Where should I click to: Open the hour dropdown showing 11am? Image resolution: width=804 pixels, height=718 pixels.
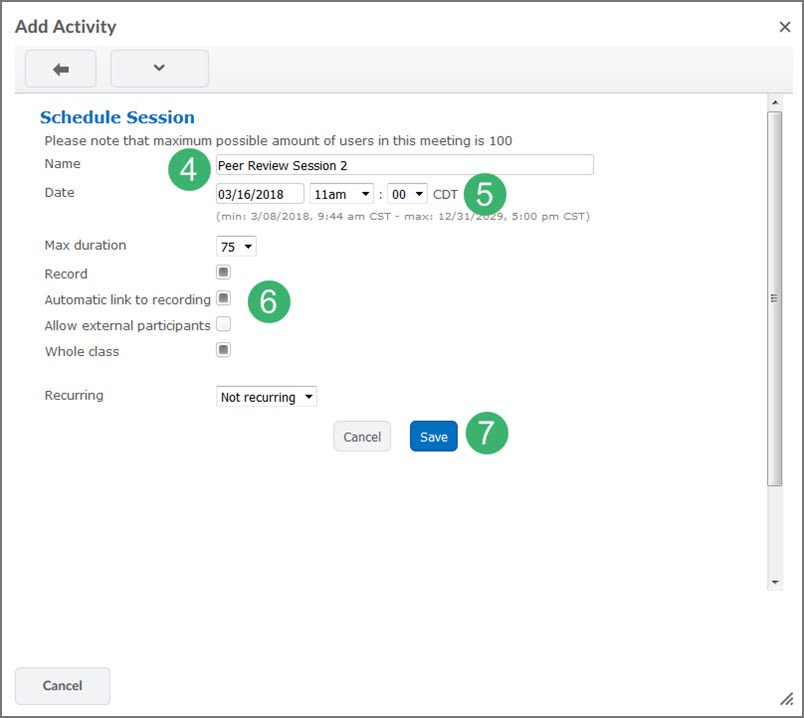pyautogui.click(x=341, y=194)
